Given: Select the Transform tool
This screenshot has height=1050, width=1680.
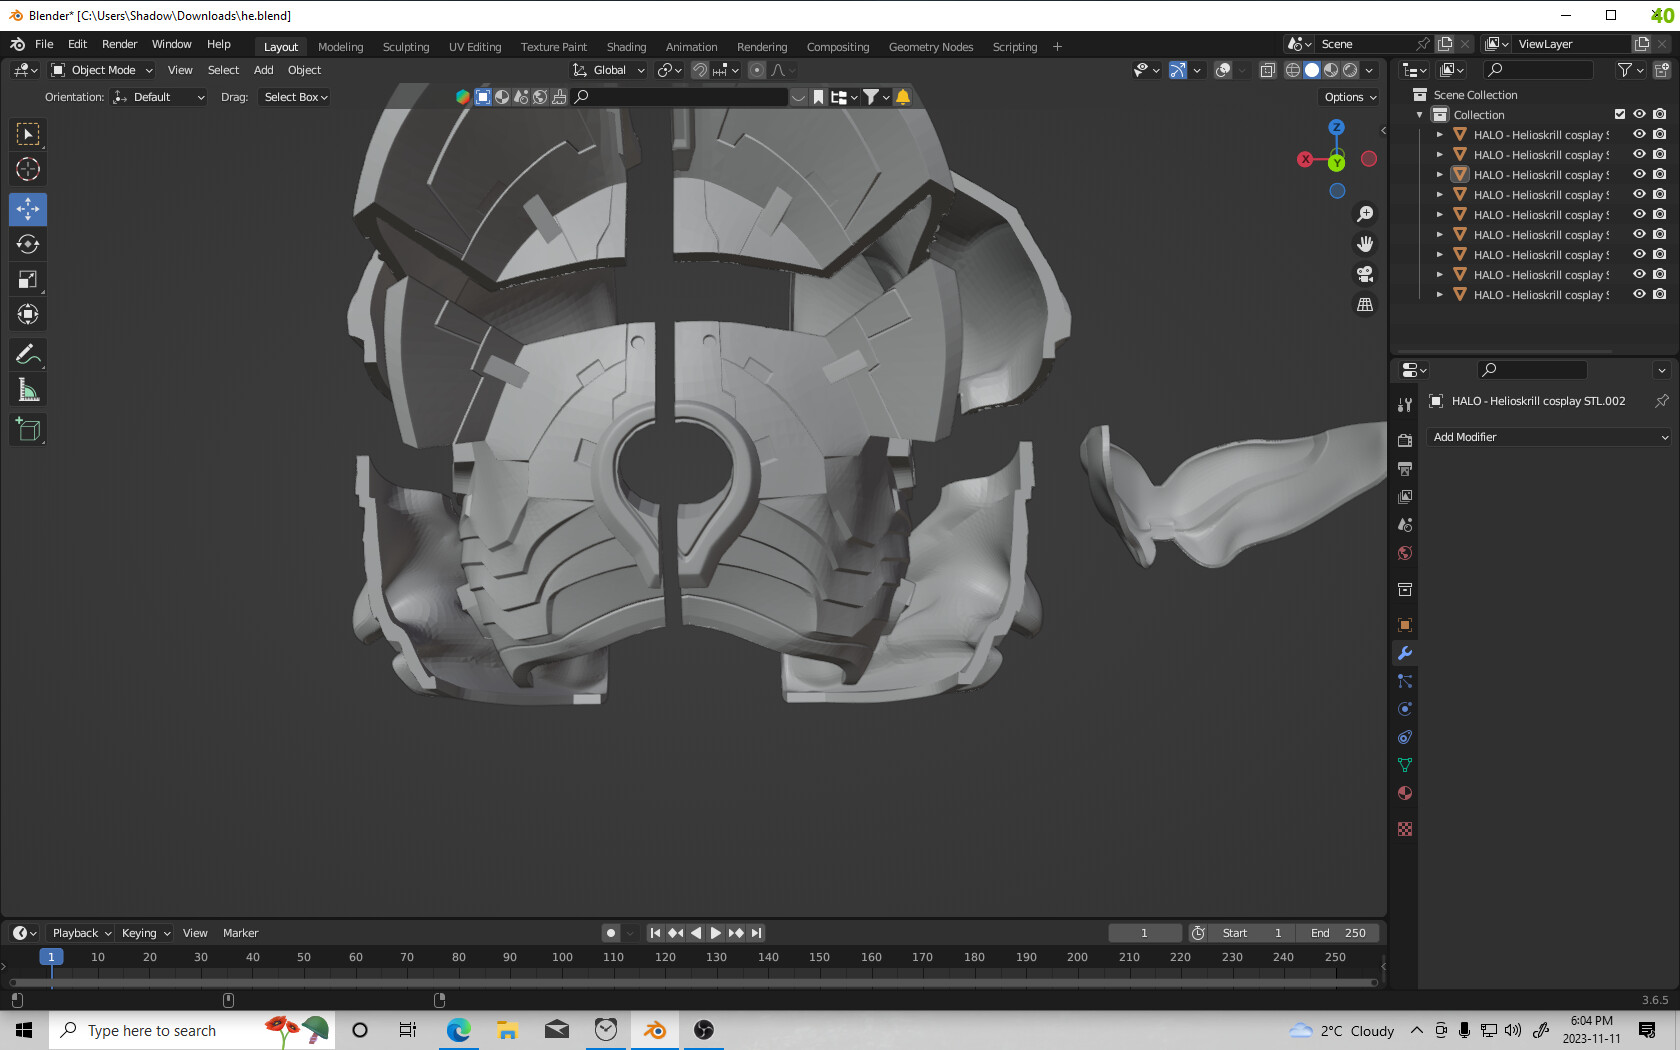Looking at the screenshot, I should 28,314.
